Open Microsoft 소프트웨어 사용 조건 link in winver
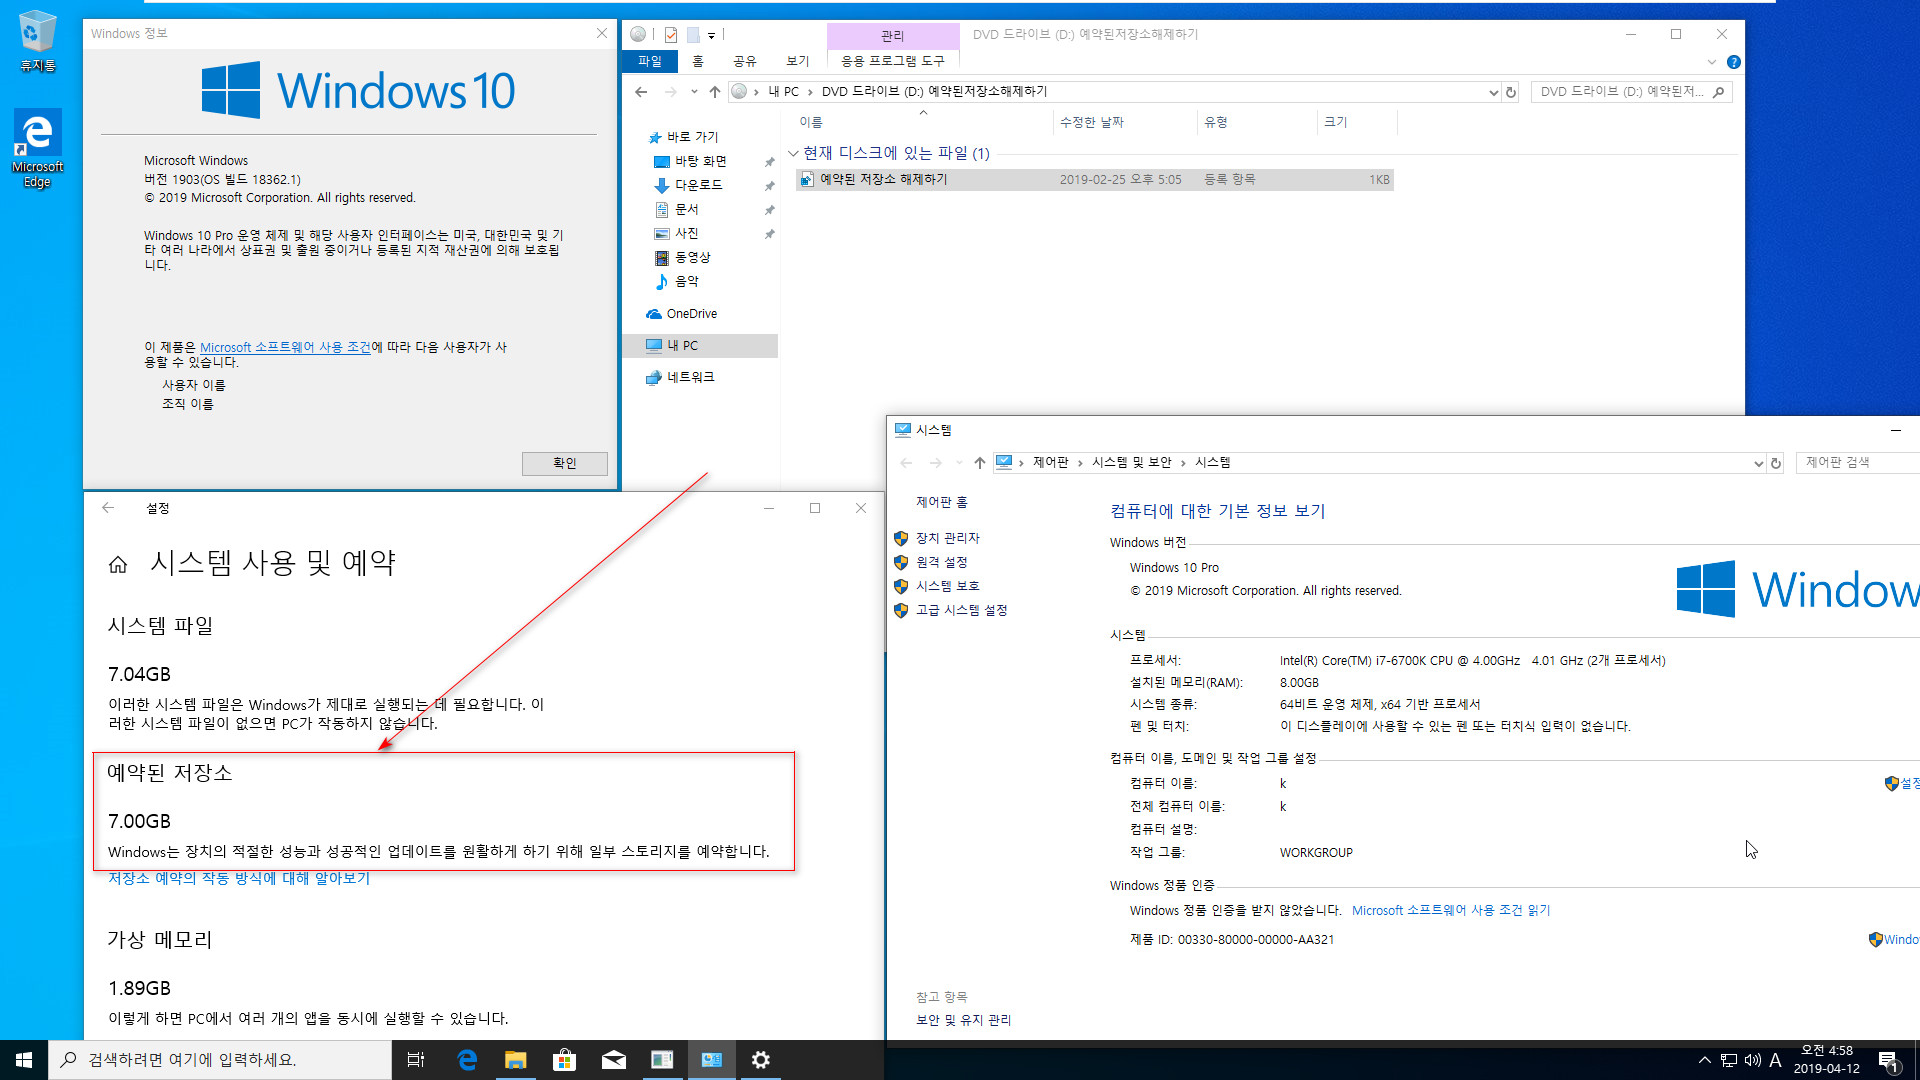This screenshot has width=1920, height=1080. [x=285, y=347]
